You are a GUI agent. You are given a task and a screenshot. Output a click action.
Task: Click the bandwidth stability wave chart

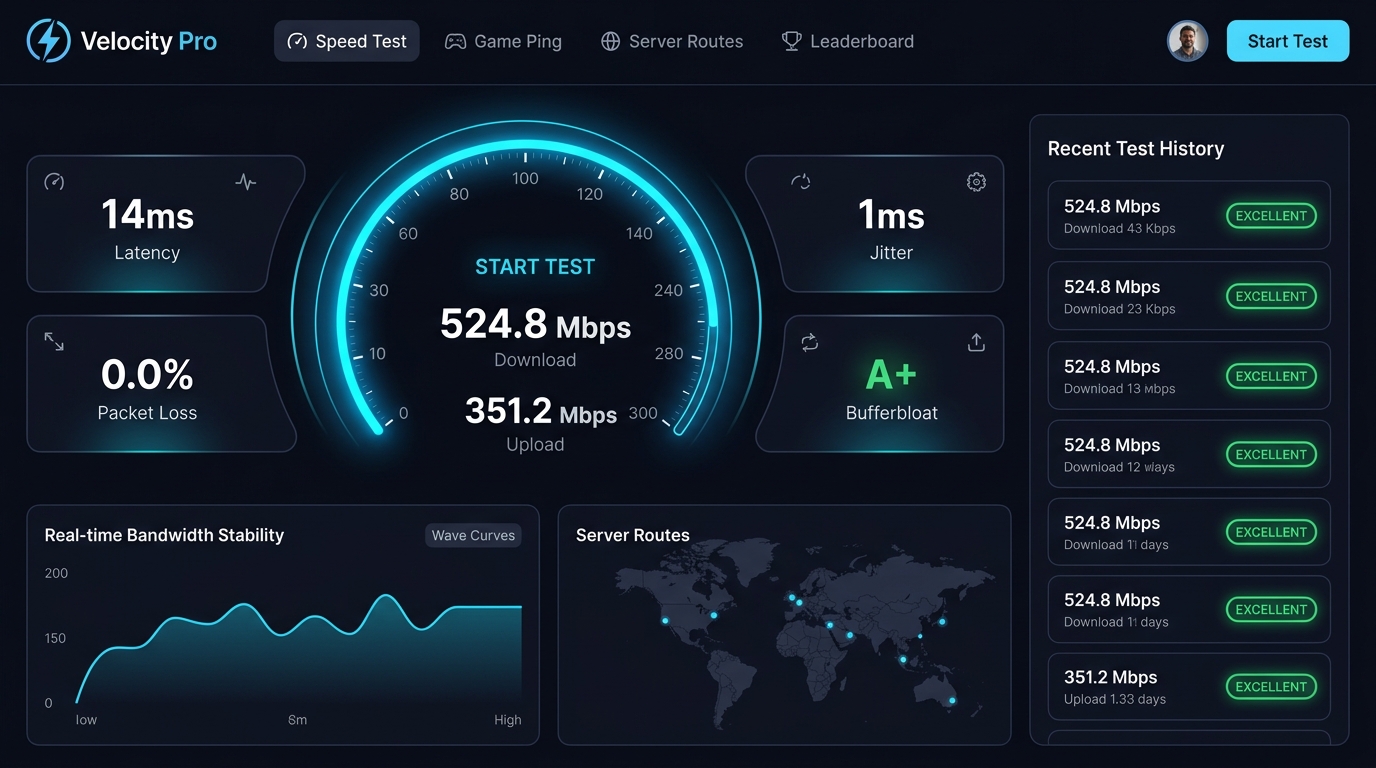click(299, 650)
